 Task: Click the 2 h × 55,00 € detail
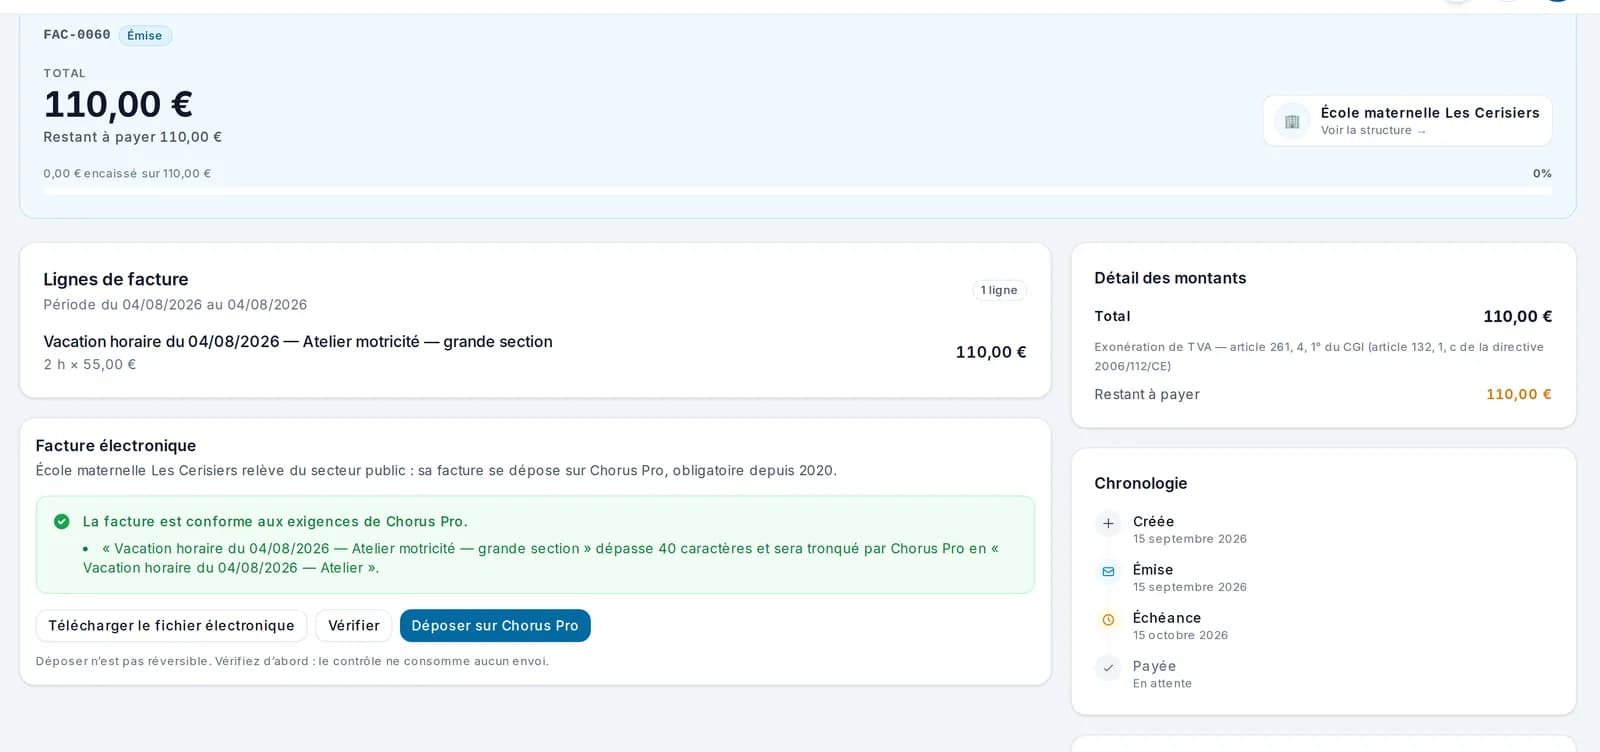click(90, 365)
